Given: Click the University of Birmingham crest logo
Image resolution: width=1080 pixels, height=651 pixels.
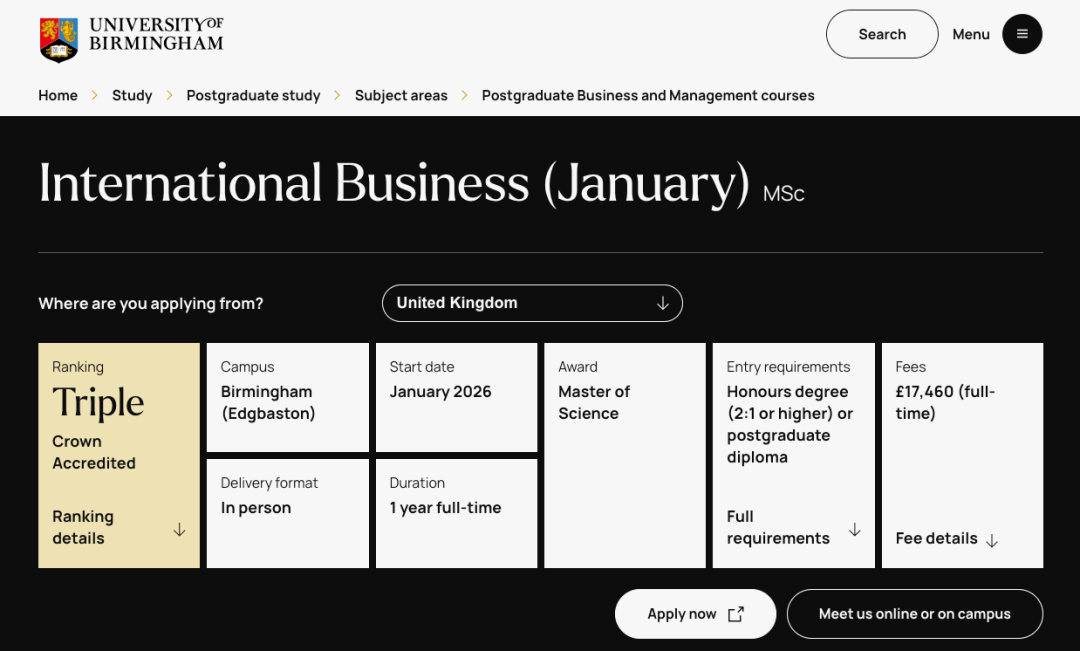Looking at the screenshot, I should click(x=59, y=40).
